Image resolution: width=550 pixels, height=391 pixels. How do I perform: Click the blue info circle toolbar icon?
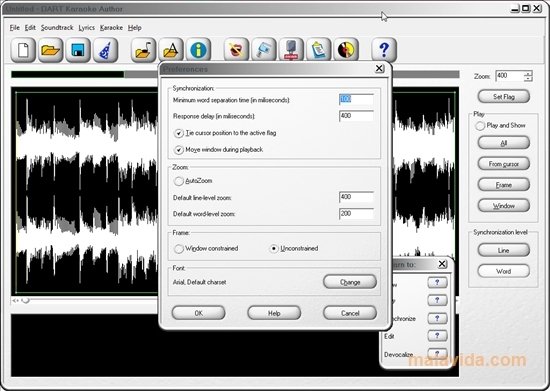point(199,50)
